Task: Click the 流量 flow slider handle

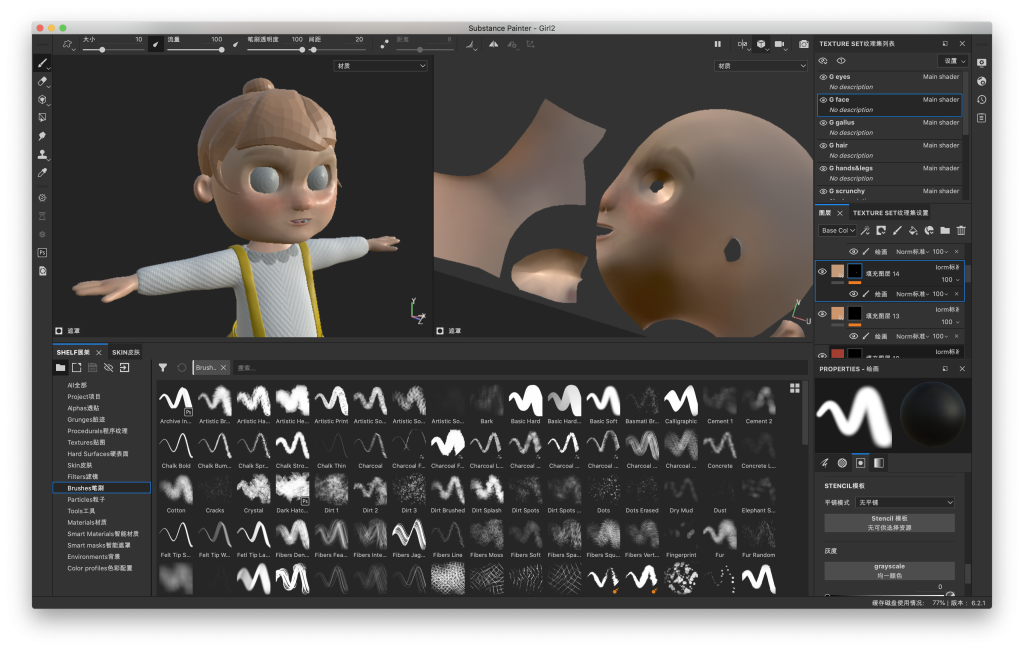Action: click(x=221, y=50)
